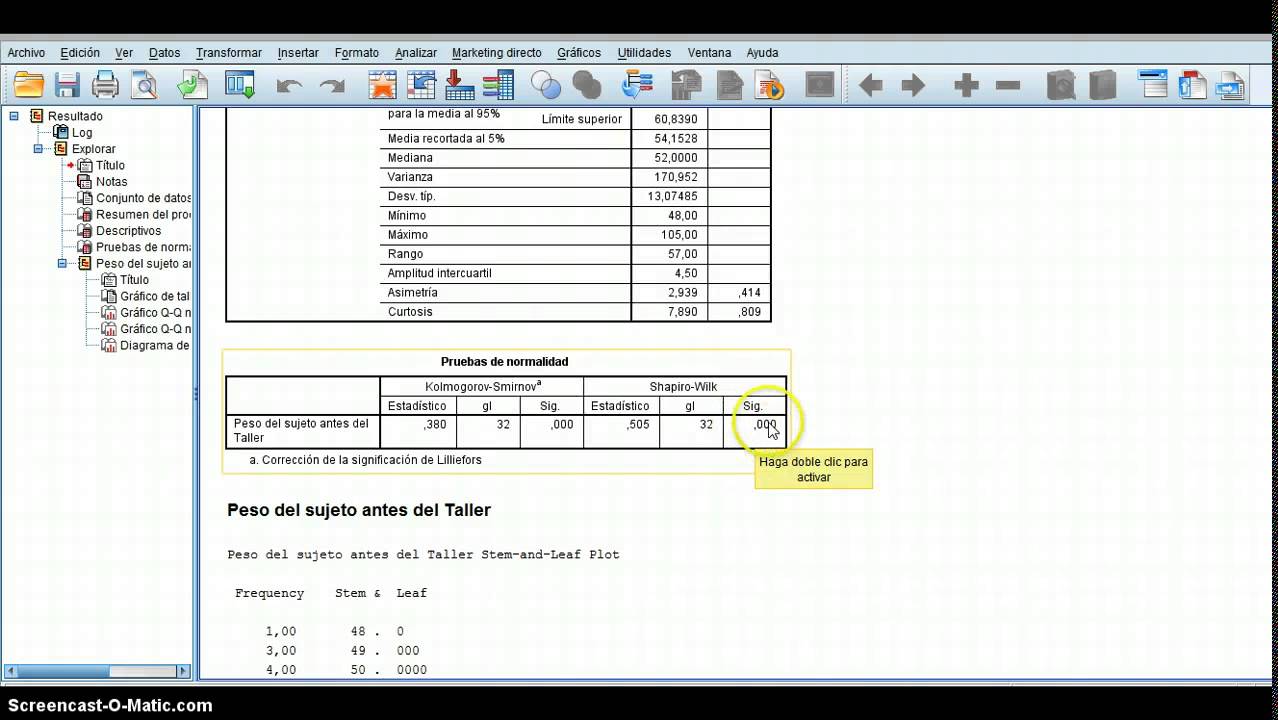This screenshot has height=720, width=1278.
Task: Select Notas in the outline tree
Action: (x=112, y=182)
